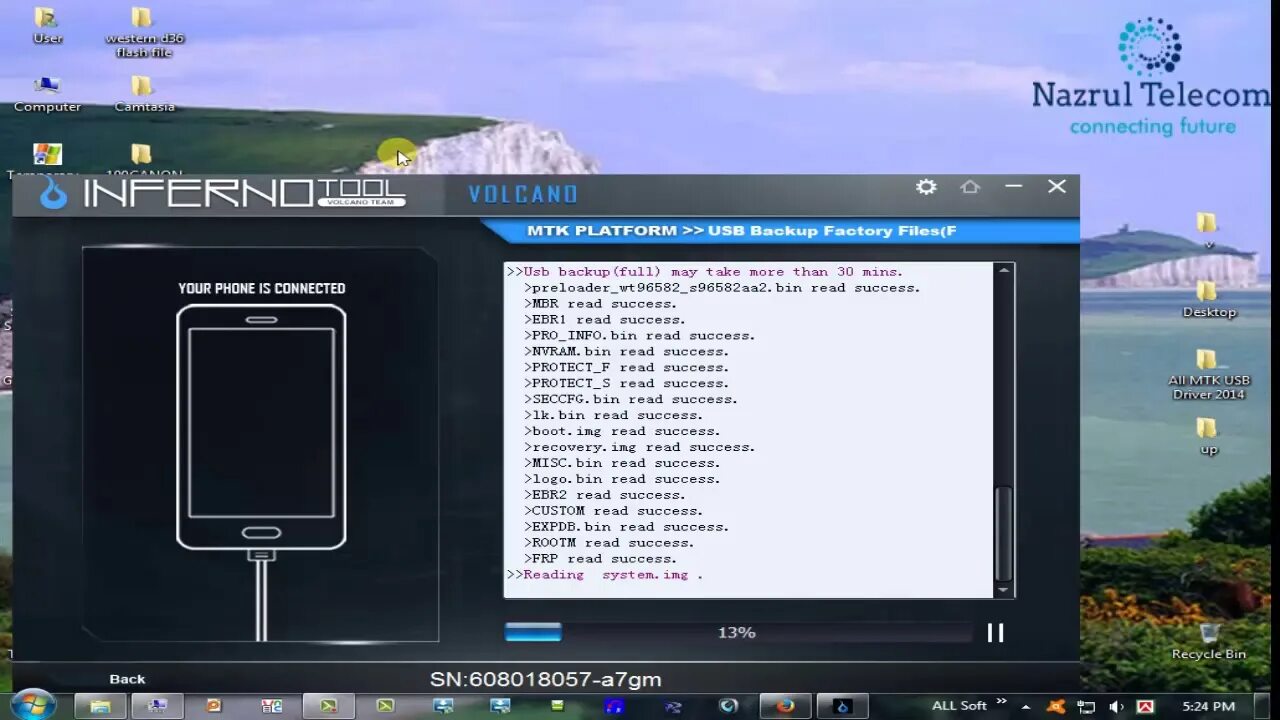This screenshot has width=1280, height=720.
Task: Open the Recycle Bin
Action: click(1208, 640)
